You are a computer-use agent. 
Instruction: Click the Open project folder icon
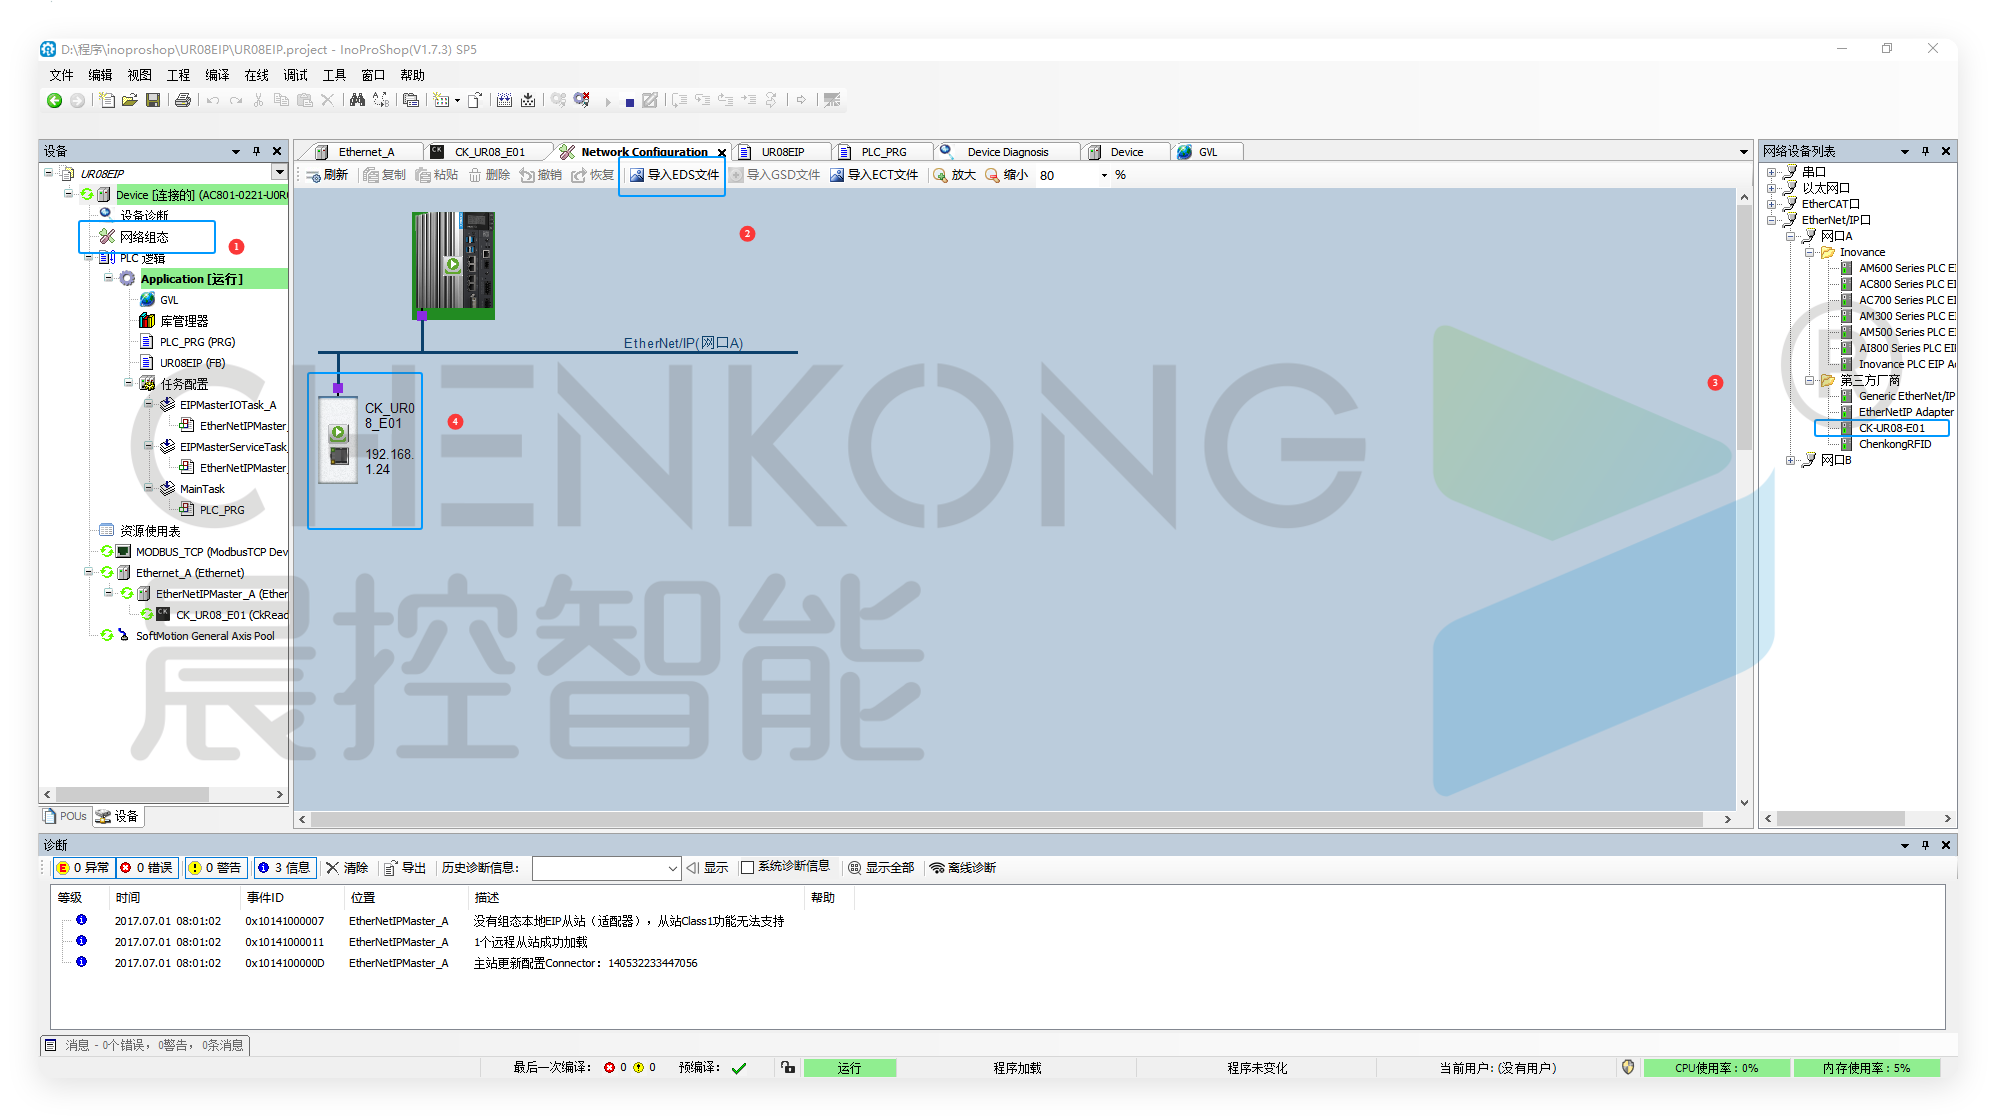129,100
